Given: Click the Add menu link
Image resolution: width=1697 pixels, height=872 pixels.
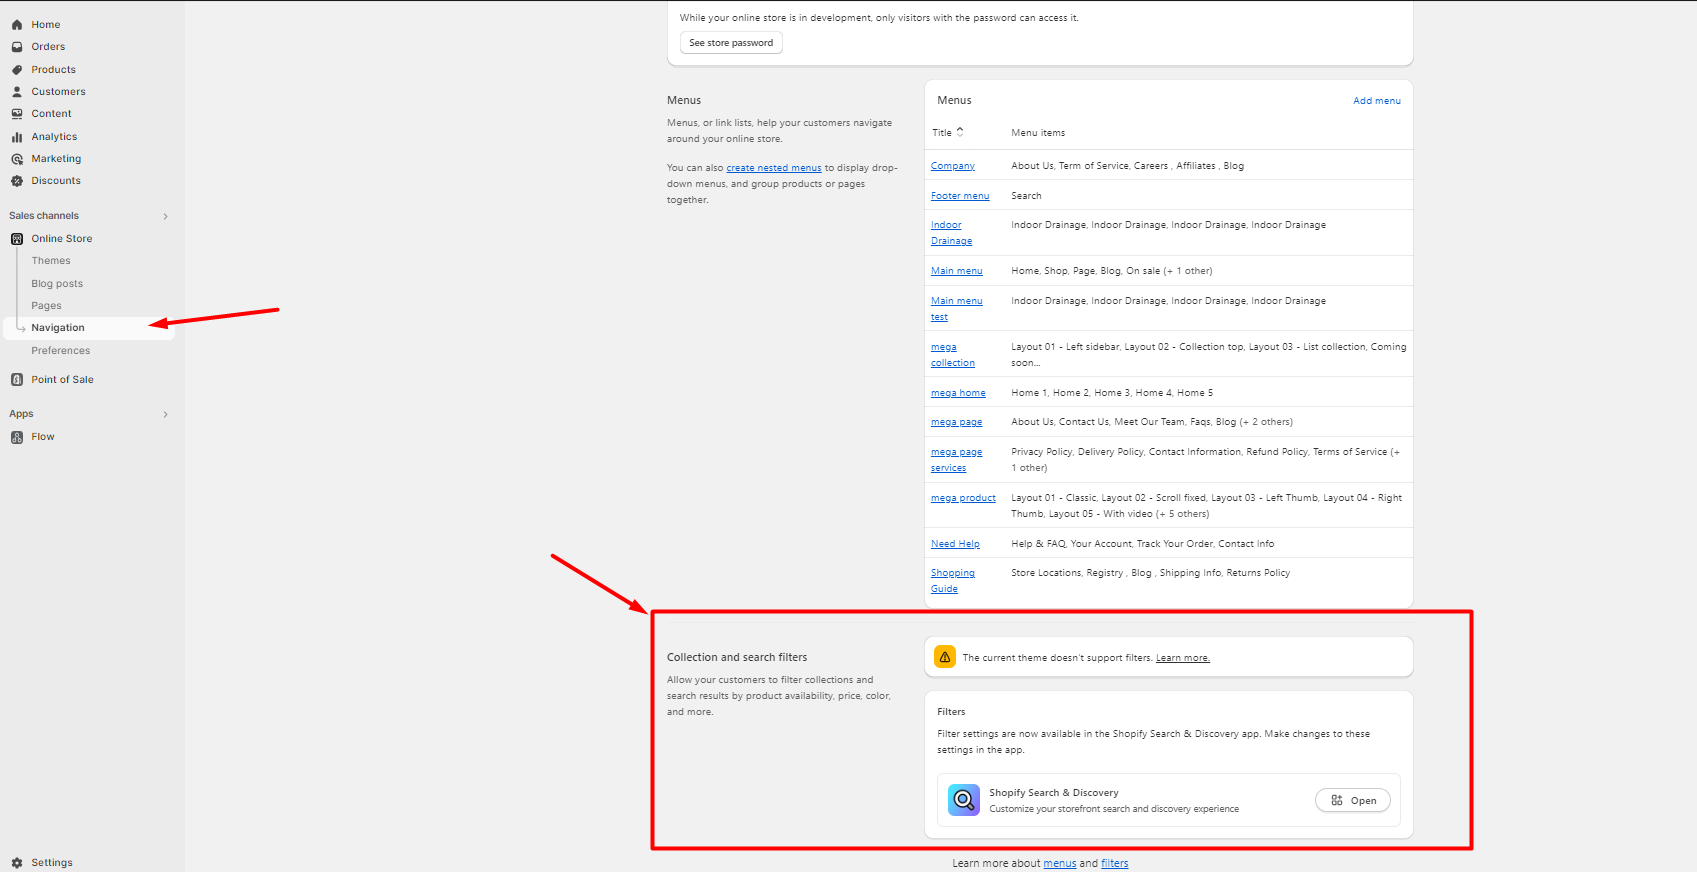Looking at the screenshot, I should 1377,101.
